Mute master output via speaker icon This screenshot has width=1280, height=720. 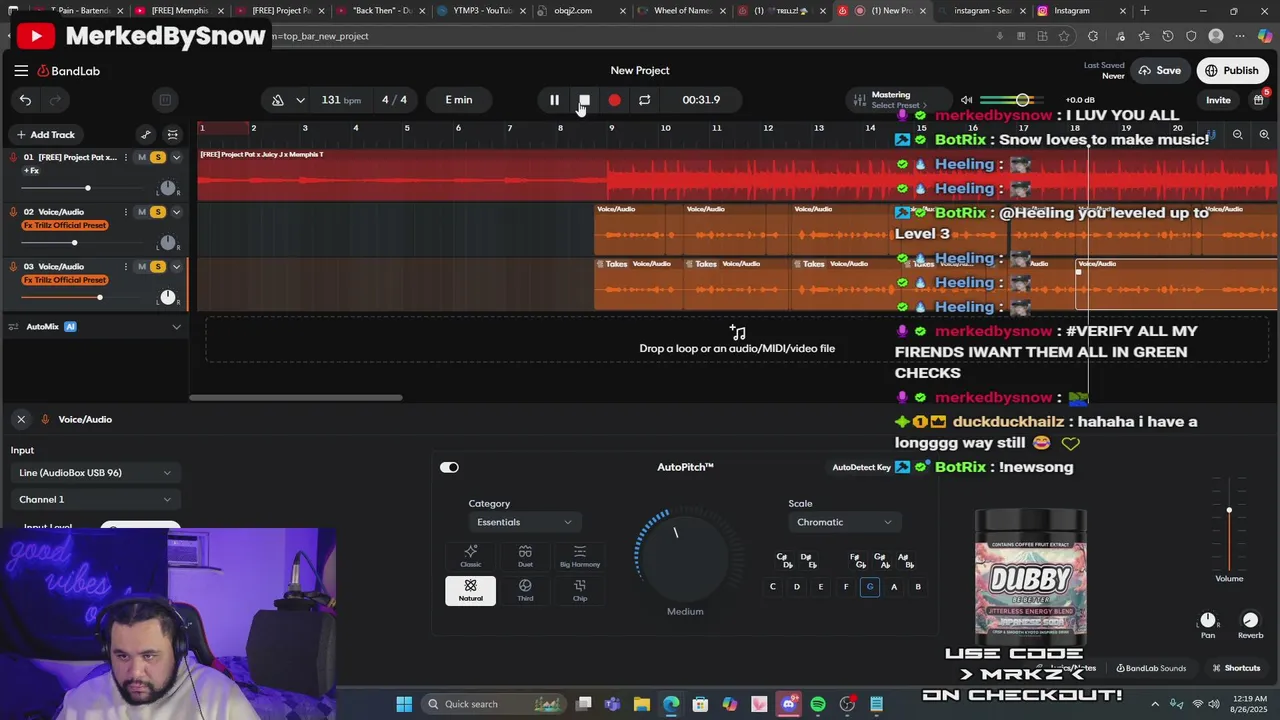click(966, 100)
